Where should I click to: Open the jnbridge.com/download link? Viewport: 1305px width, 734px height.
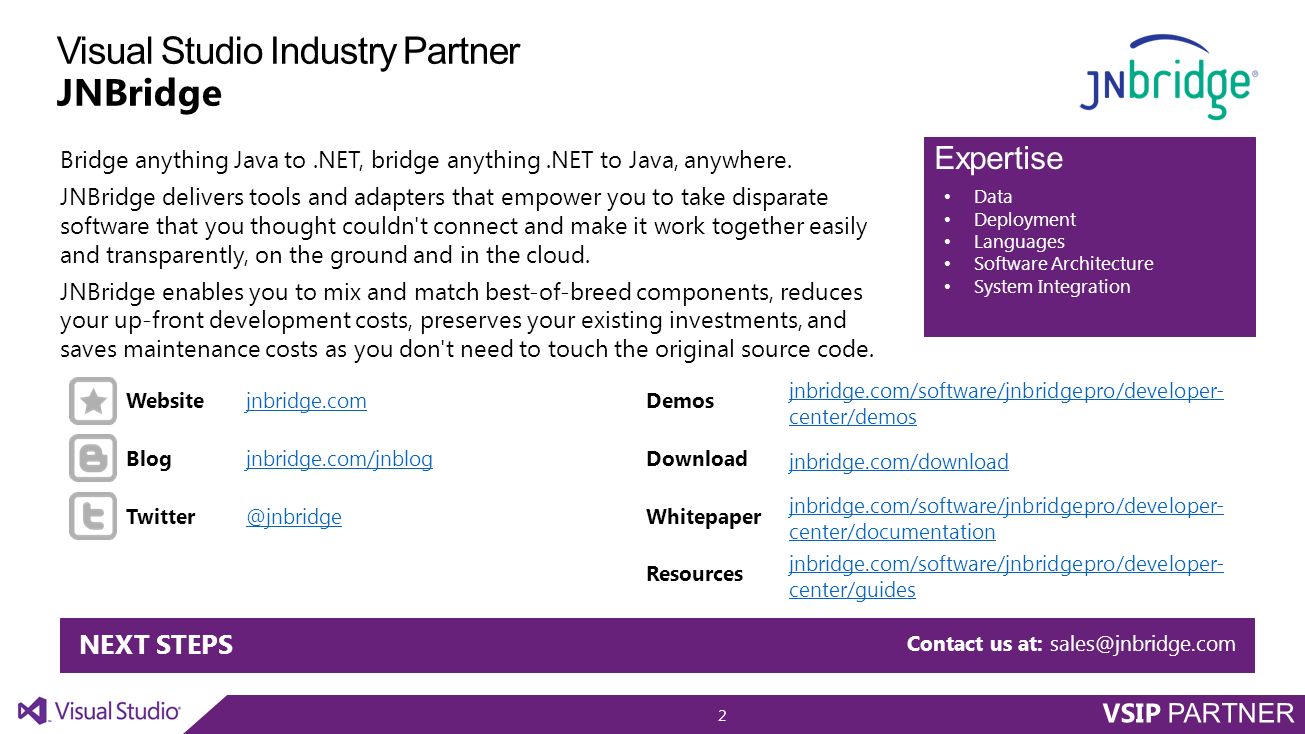pyautogui.click(x=898, y=461)
